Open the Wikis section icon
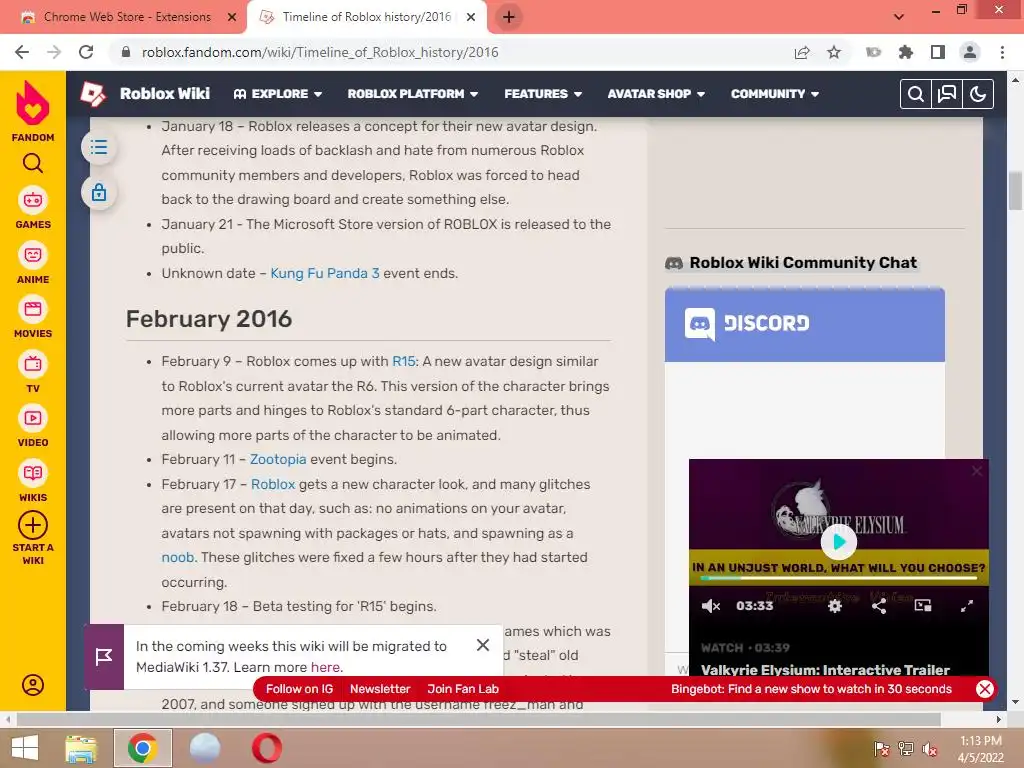This screenshot has height=768, width=1024. coord(33,473)
